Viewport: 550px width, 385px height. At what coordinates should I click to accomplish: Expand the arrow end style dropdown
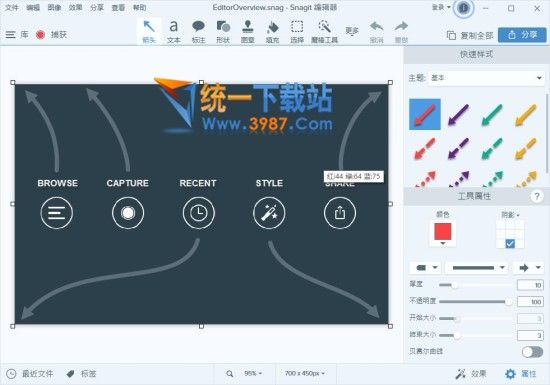(529, 268)
